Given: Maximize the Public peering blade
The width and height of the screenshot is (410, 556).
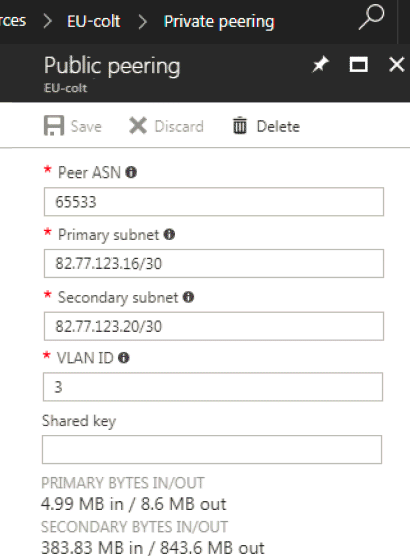Looking at the screenshot, I should pos(358,65).
